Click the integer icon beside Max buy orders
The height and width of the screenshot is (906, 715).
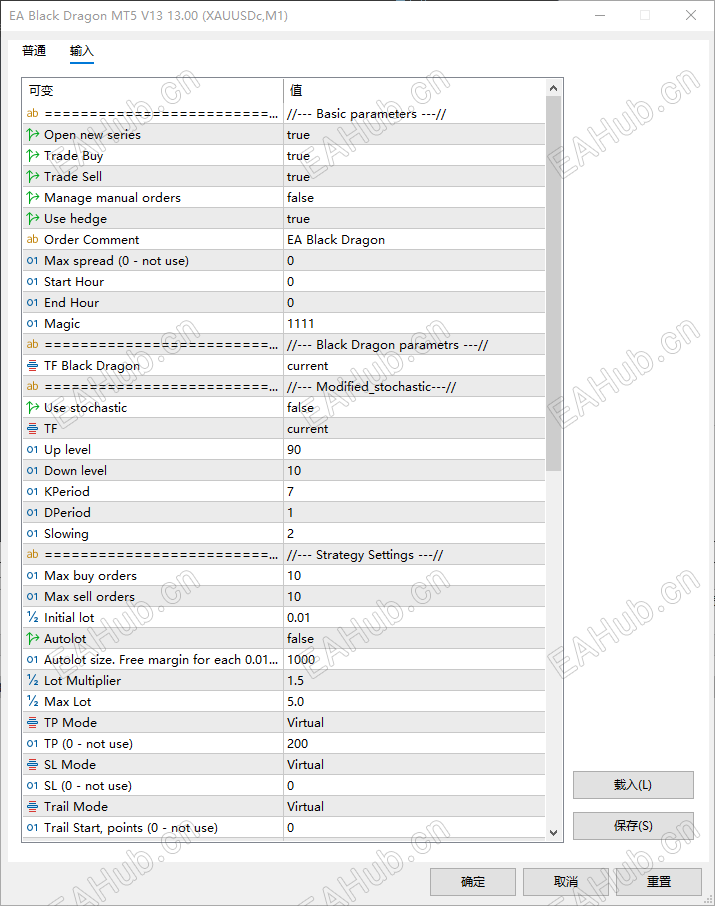(x=33, y=575)
